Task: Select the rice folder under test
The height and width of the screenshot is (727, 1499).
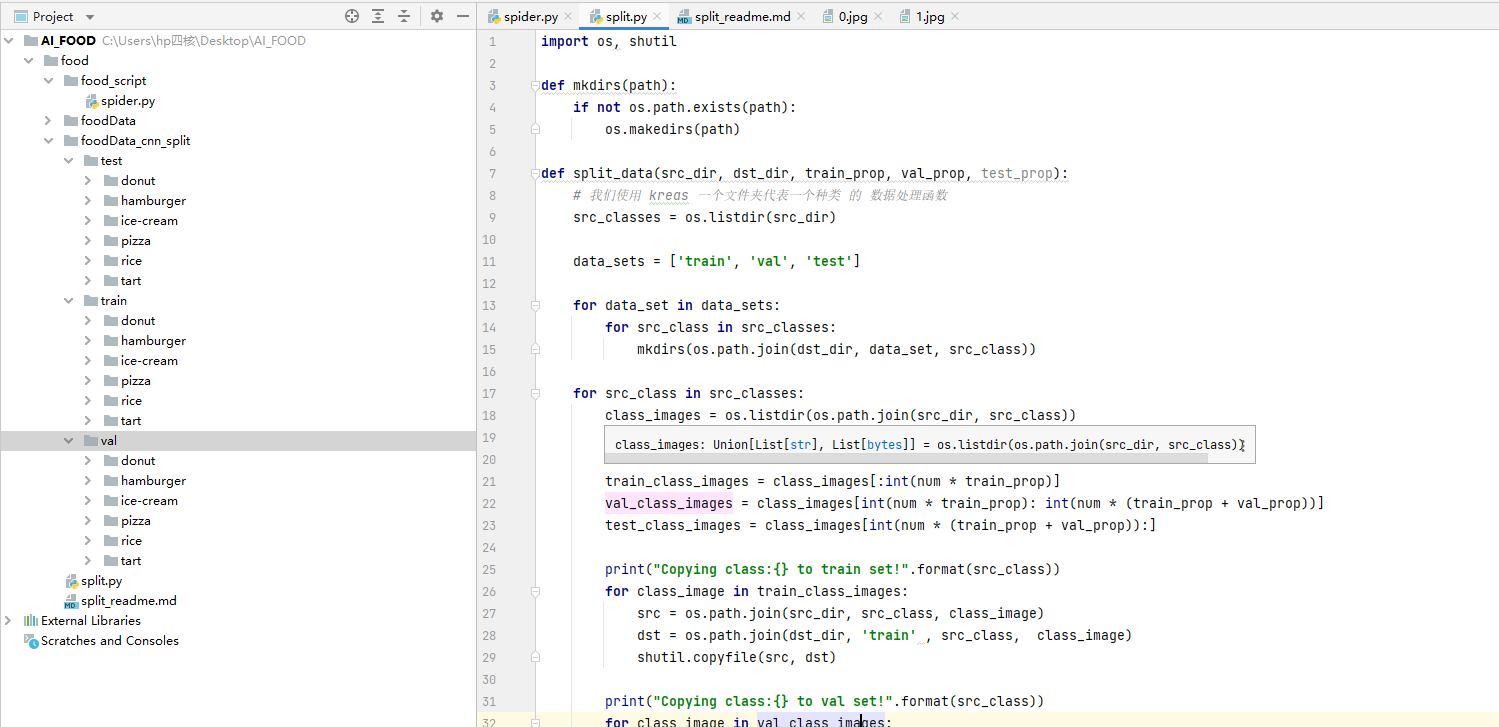Action: pyautogui.click(x=131, y=261)
